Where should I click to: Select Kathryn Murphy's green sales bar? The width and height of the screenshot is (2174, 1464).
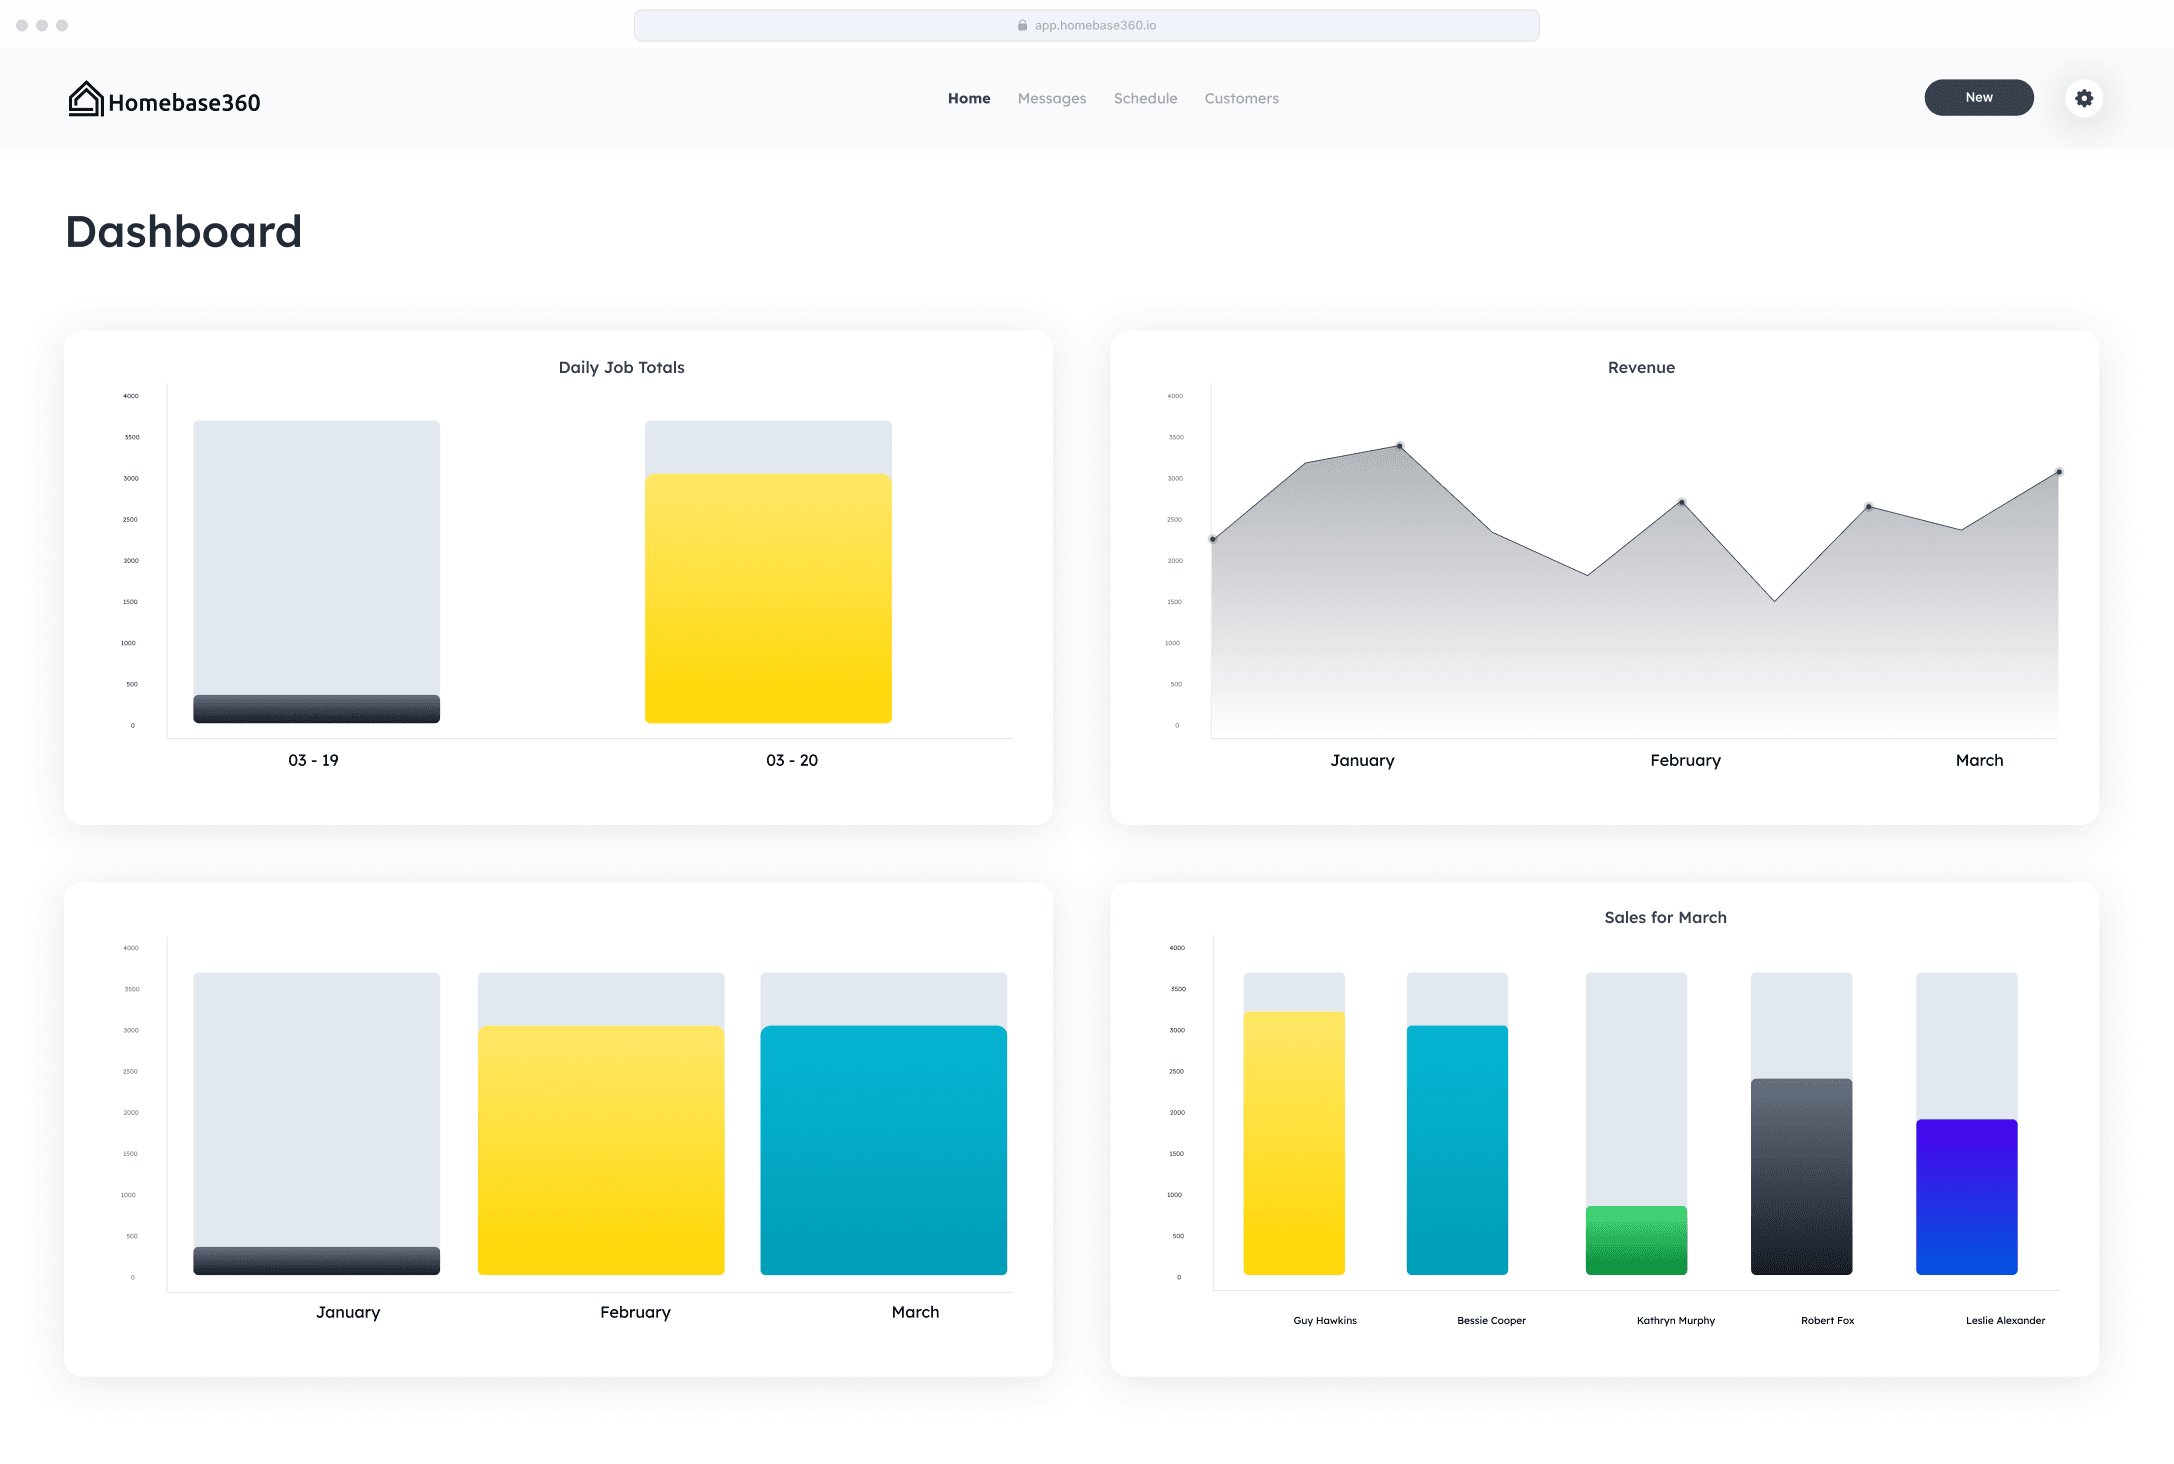1636,1240
